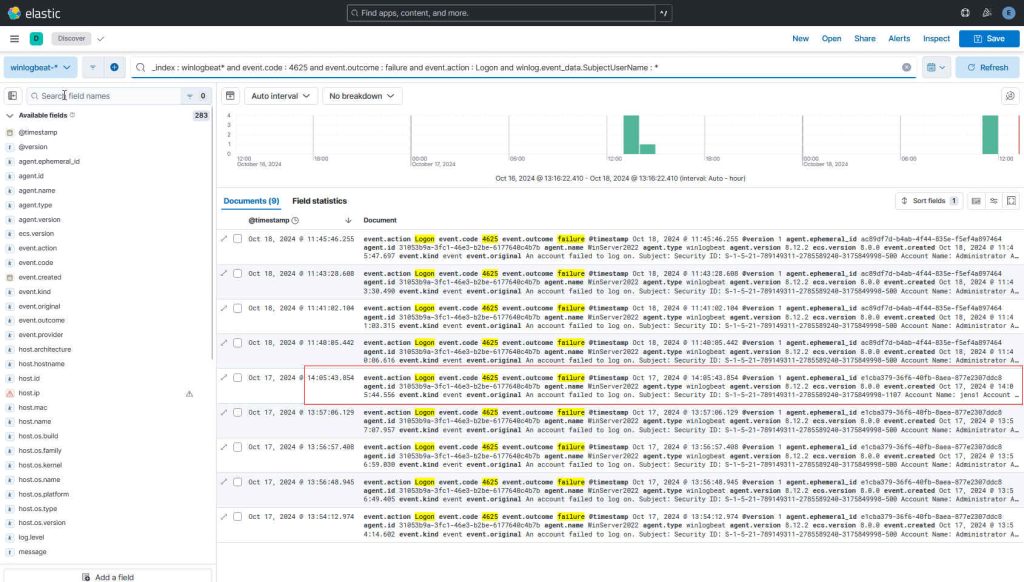Click inside the Search field names input
1024x582 pixels.
pyautogui.click(x=110, y=94)
